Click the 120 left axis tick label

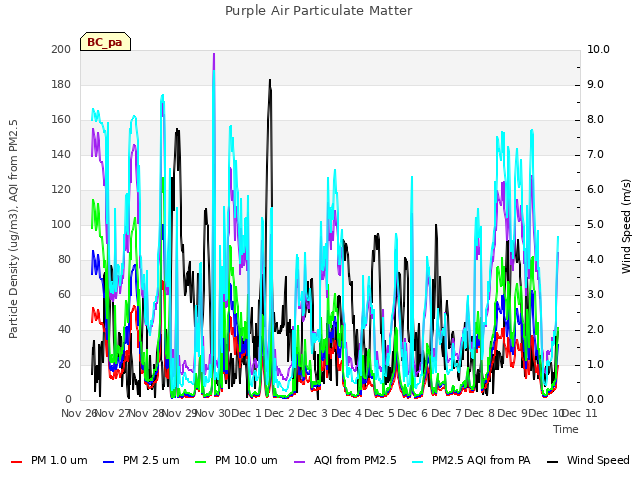(61, 190)
